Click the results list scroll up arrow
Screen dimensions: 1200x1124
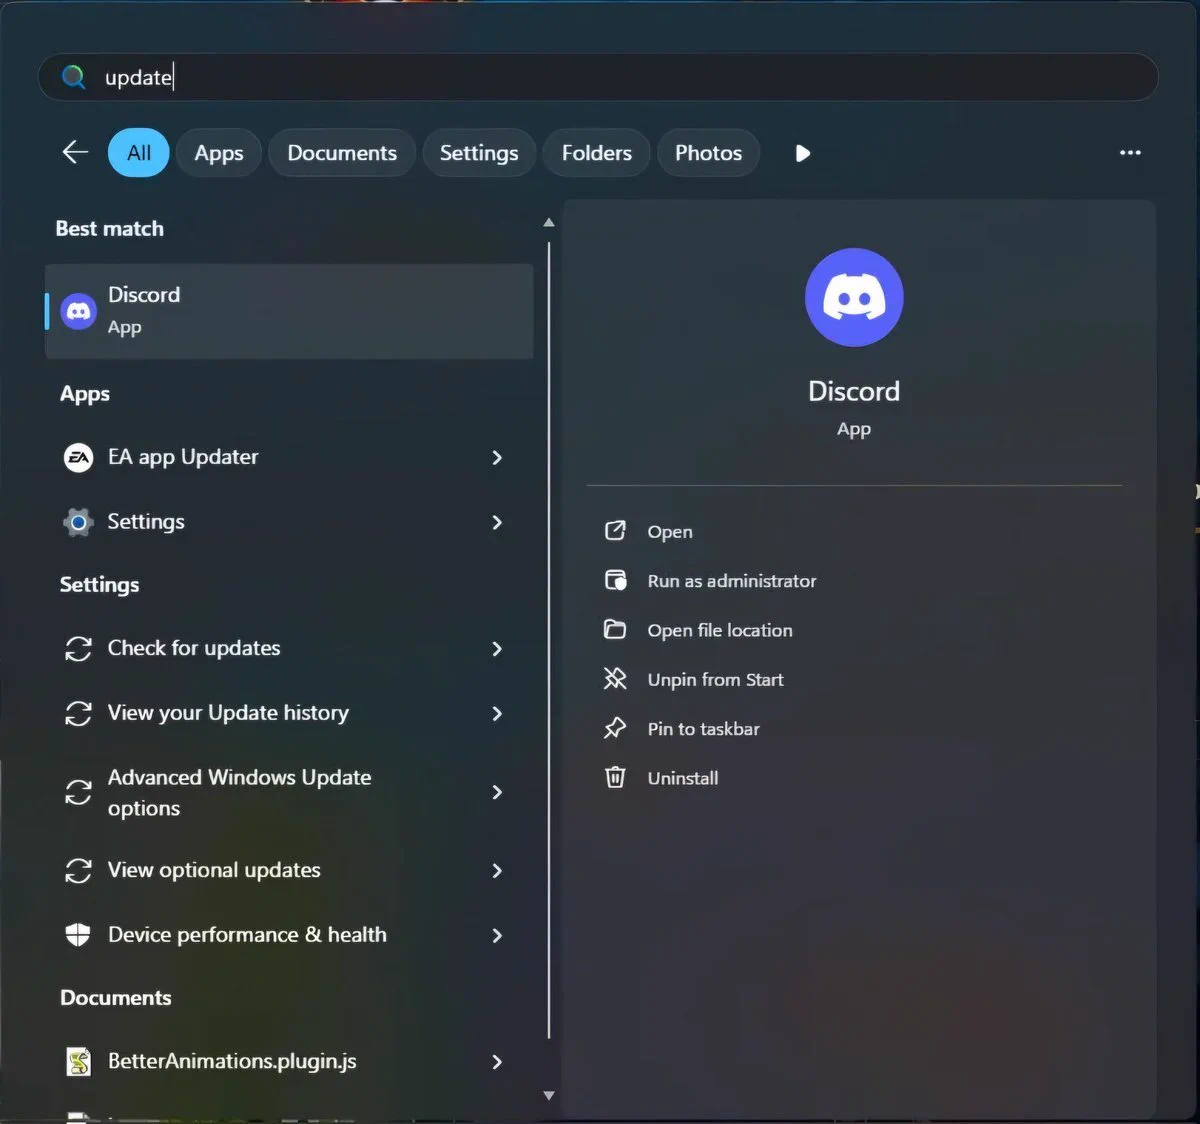point(548,222)
